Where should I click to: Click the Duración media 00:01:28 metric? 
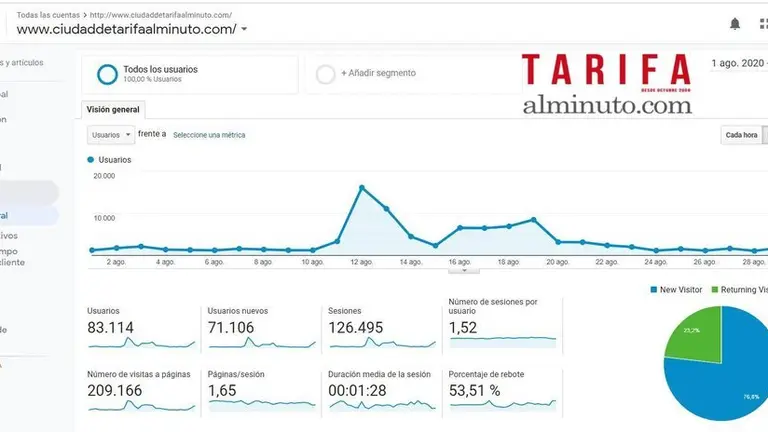click(383, 392)
